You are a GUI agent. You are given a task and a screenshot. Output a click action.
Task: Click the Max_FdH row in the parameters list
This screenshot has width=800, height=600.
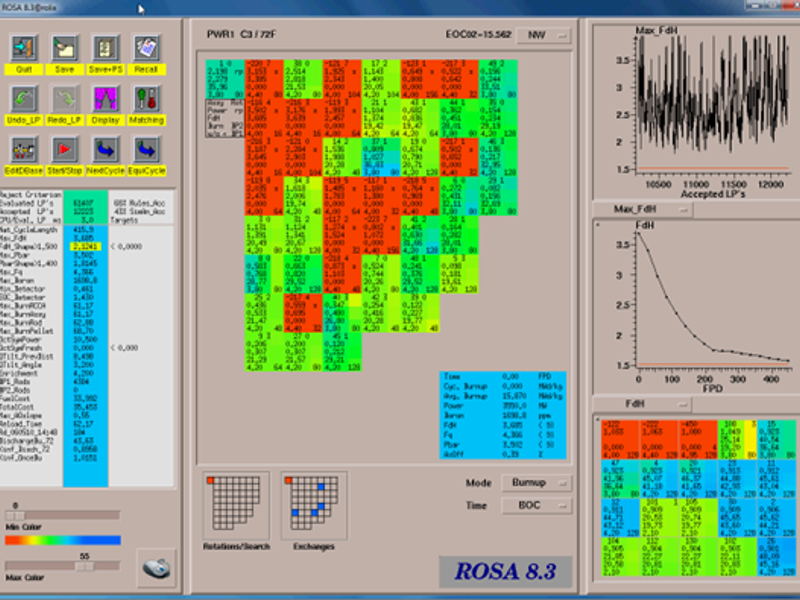coord(87,238)
